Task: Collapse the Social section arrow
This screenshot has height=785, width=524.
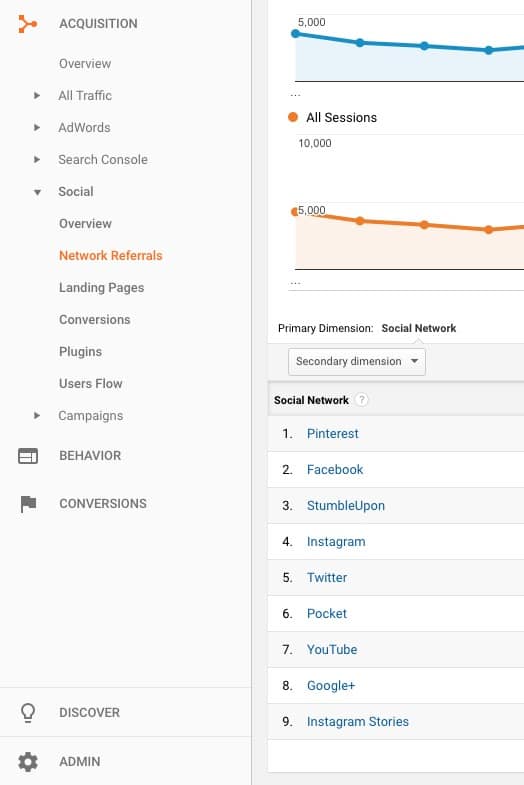Action: tap(37, 192)
